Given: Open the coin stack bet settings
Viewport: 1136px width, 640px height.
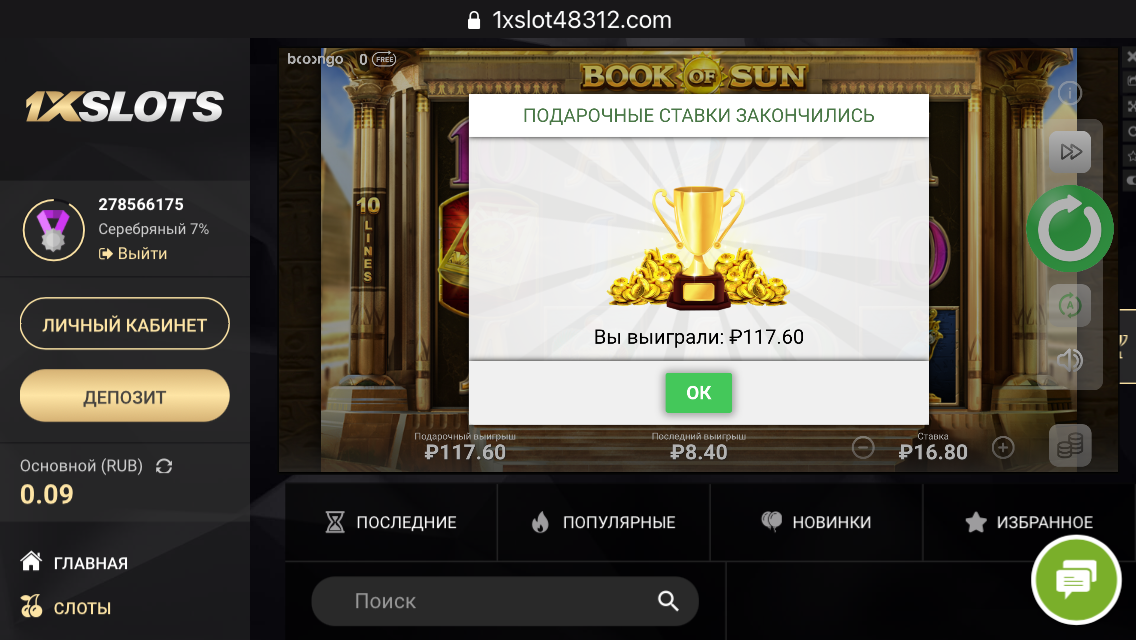Looking at the screenshot, I should (1070, 445).
